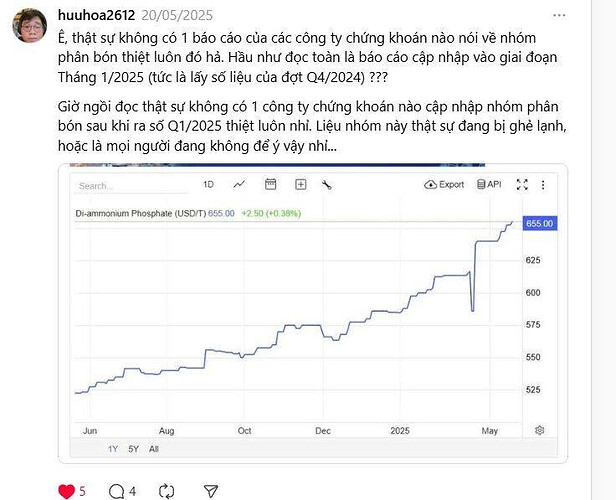Viewport: 616px width, 500px height.
Task: Open the chart type line icon
Action: tap(239, 185)
